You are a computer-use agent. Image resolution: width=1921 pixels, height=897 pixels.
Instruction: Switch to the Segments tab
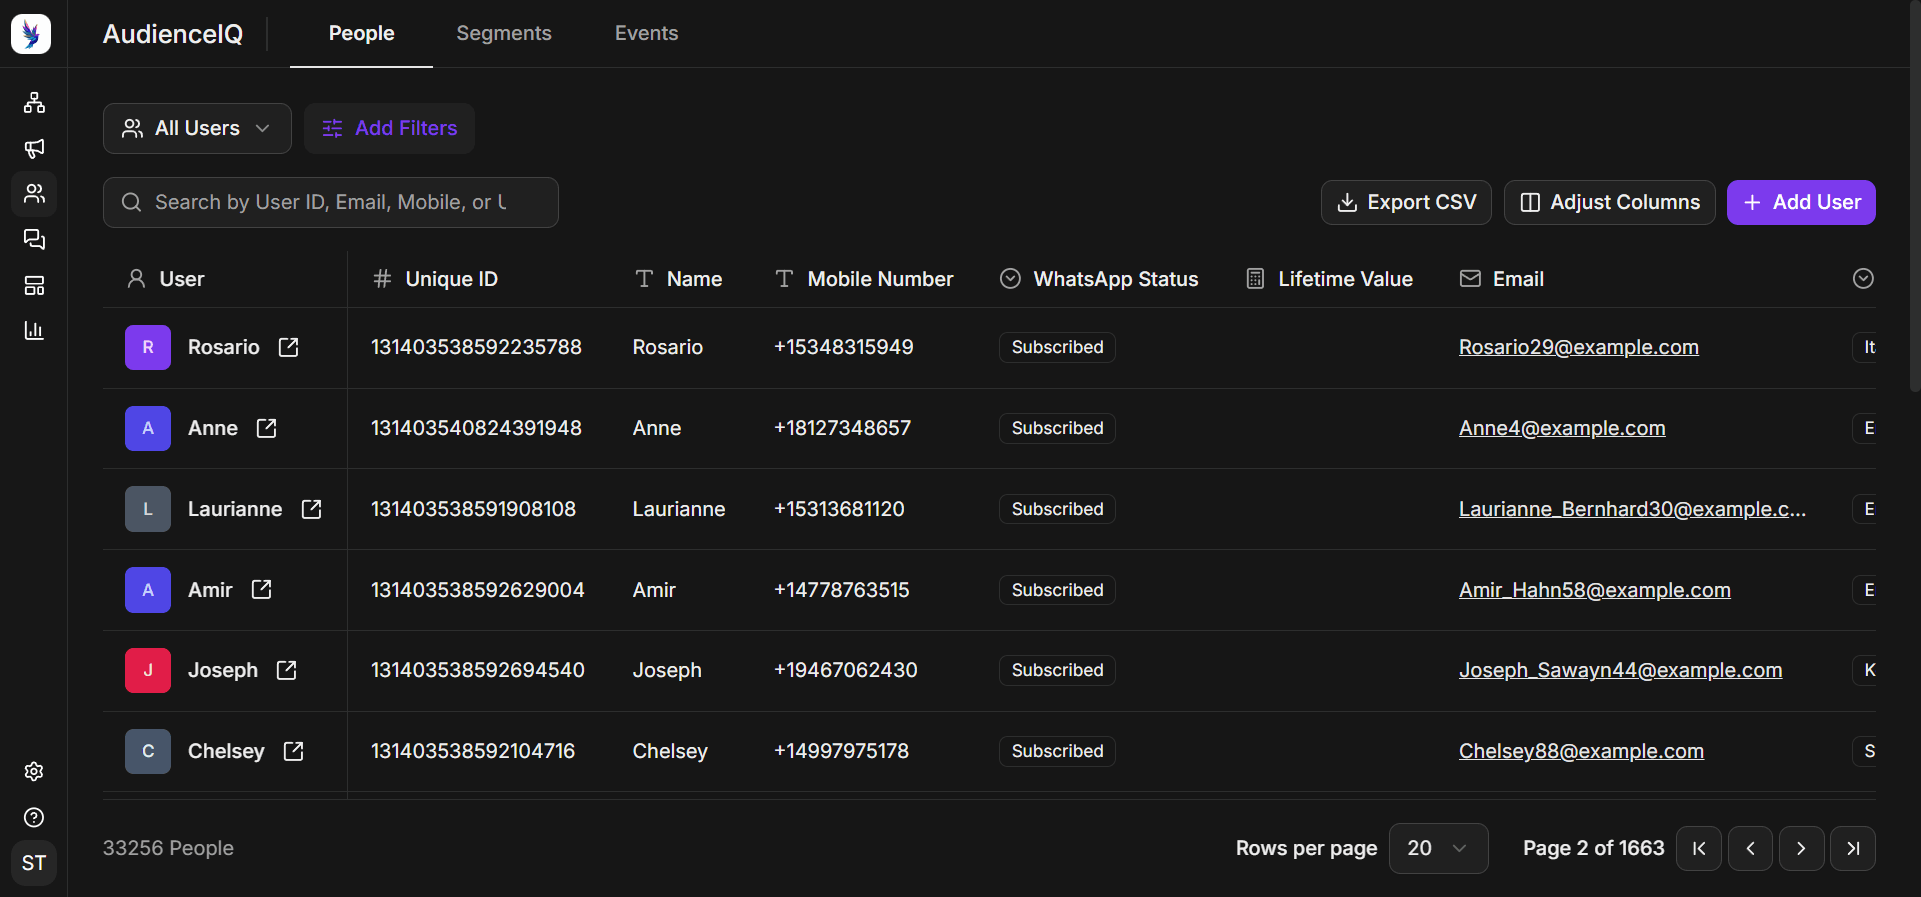coord(504,33)
